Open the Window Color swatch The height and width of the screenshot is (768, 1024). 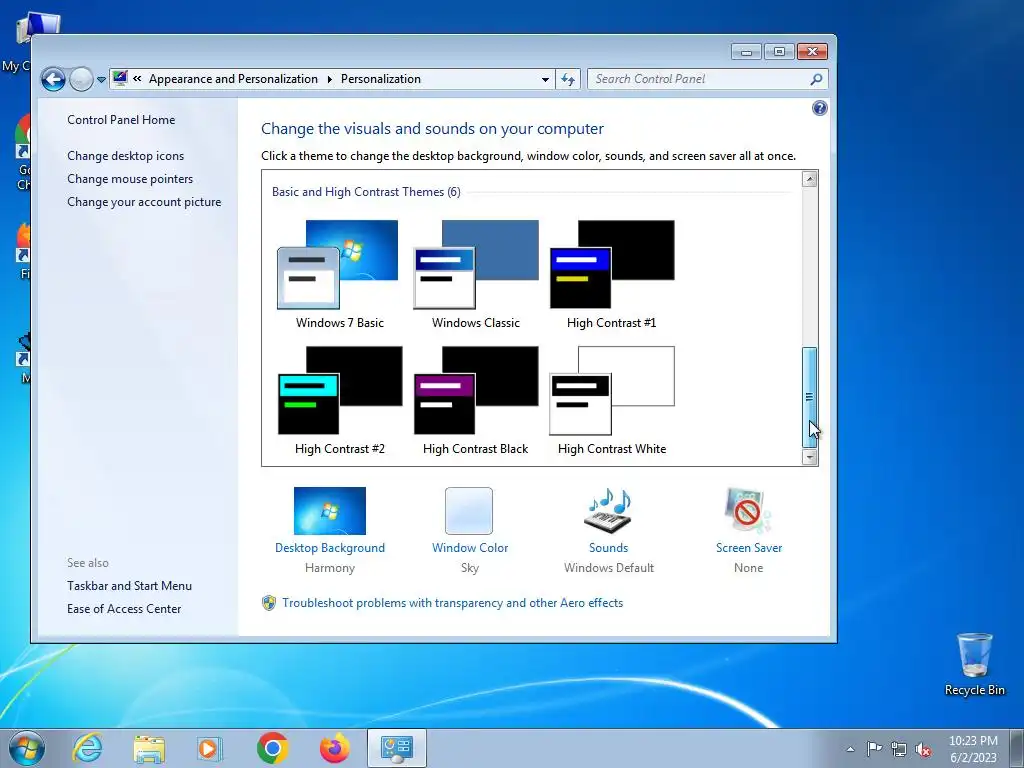click(469, 511)
